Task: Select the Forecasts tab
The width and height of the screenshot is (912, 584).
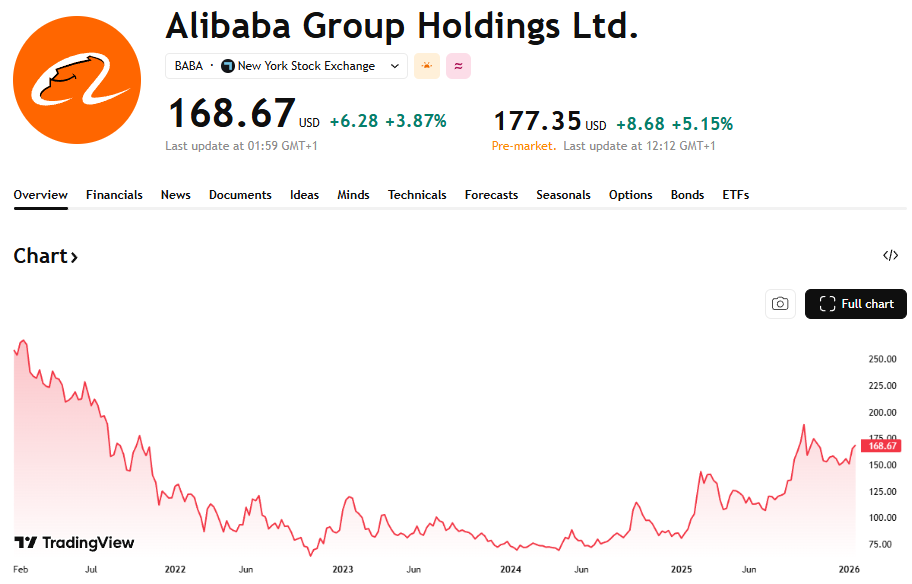Action: point(491,195)
